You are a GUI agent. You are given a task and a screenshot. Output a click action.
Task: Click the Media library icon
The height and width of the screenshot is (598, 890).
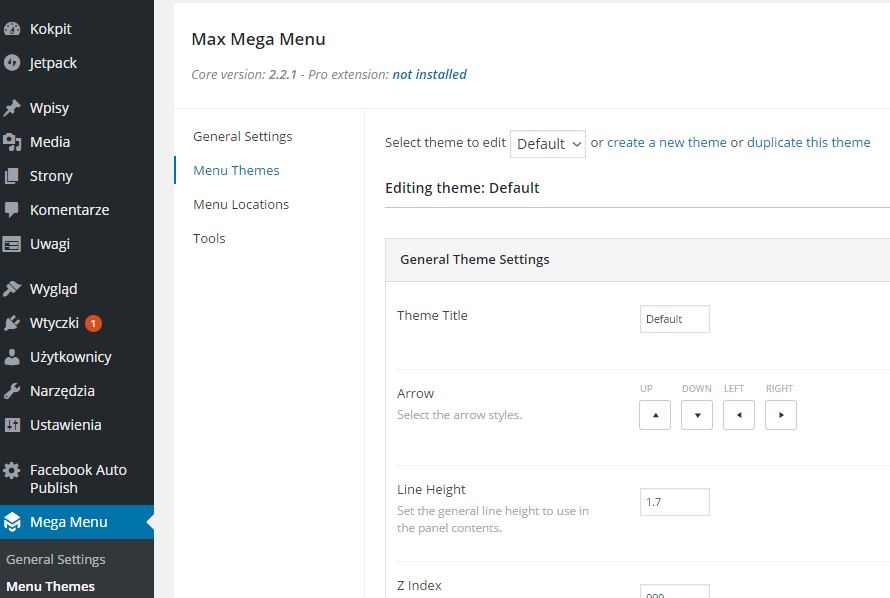coord(12,142)
